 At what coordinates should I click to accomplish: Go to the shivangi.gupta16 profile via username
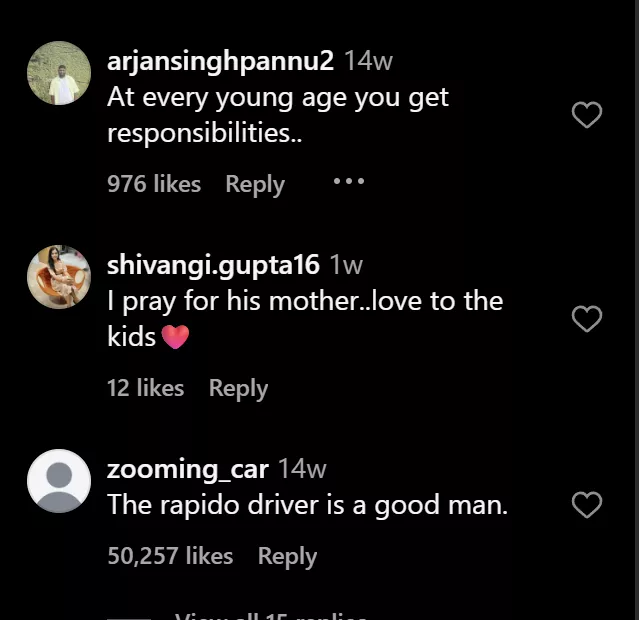213,265
